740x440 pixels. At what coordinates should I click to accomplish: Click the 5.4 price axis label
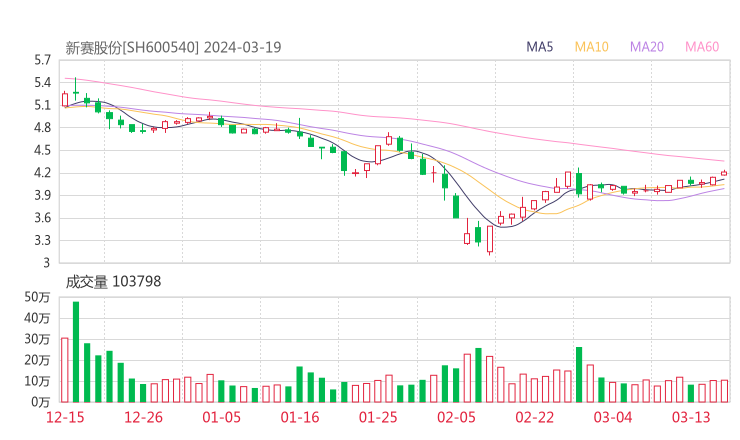pos(42,83)
